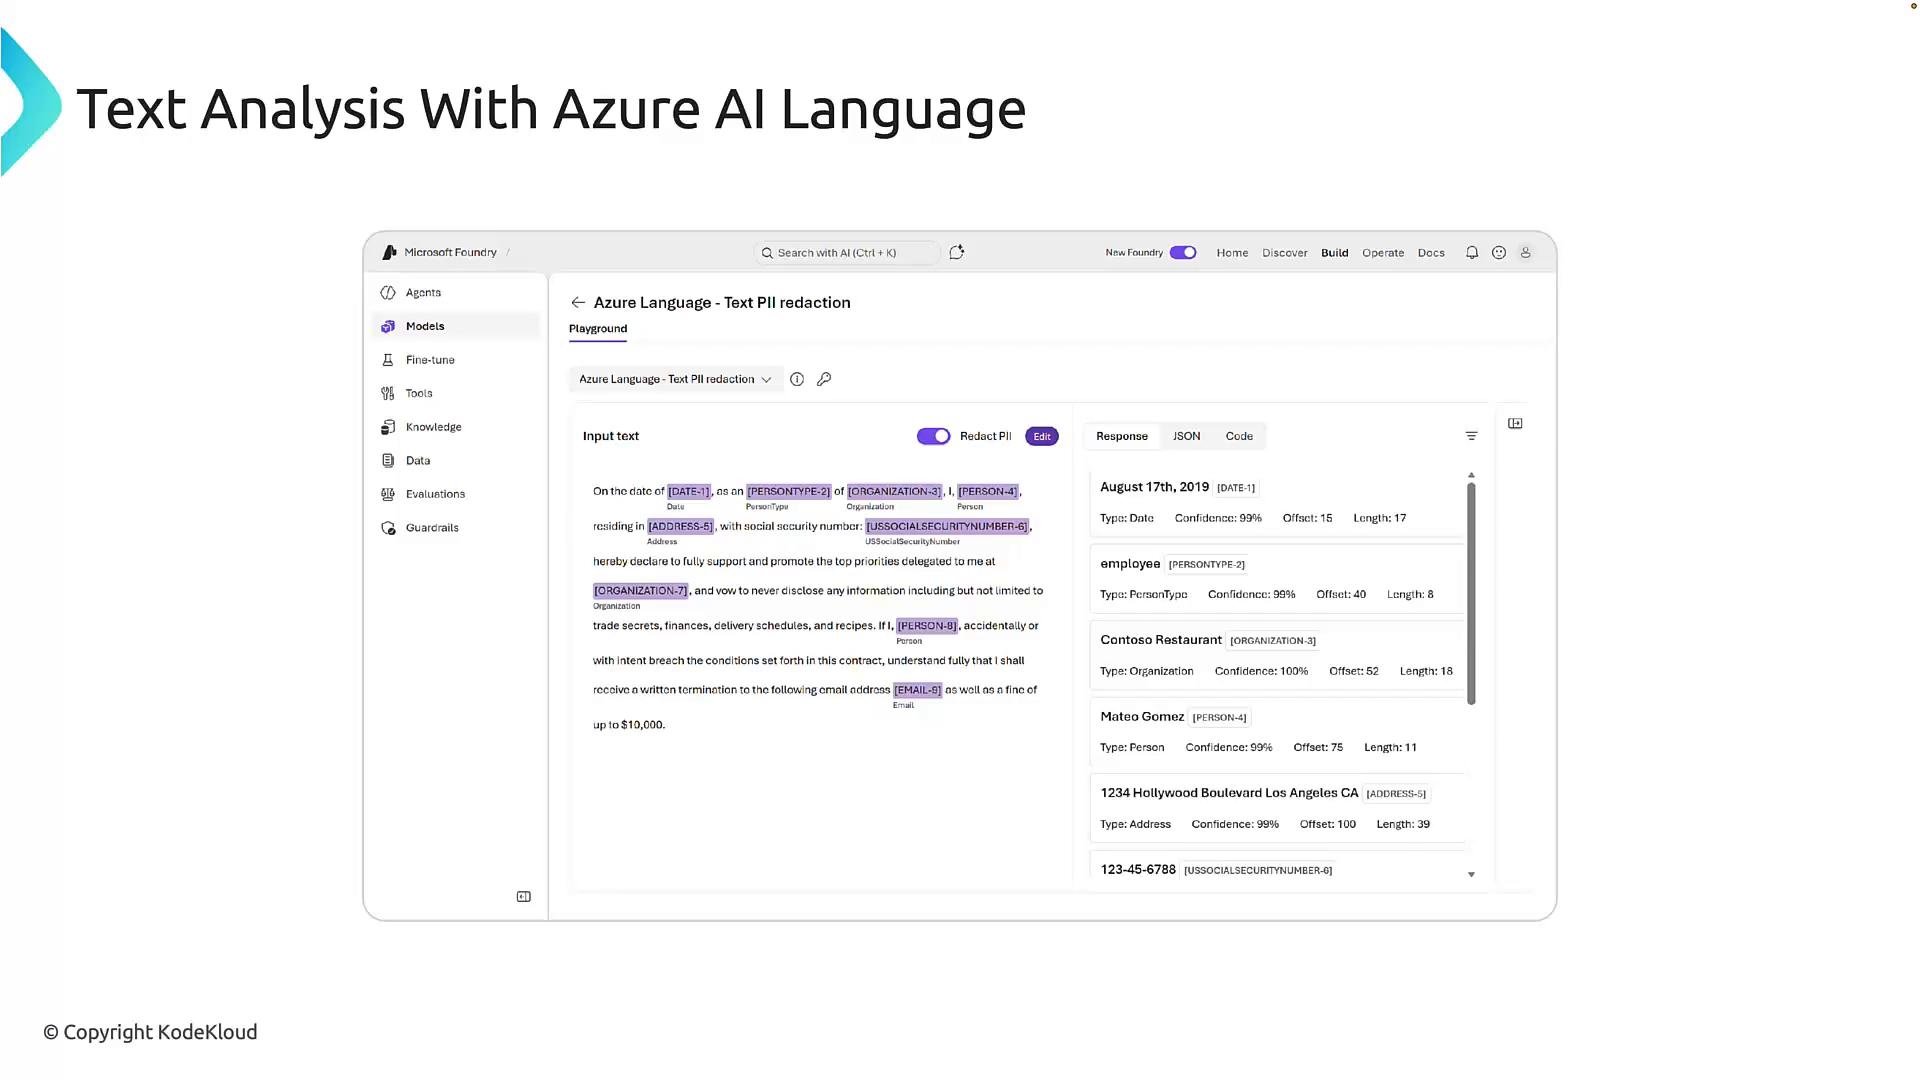Switch to the JSON tab
Image resolution: width=1920 pixels, height=1080 pixels.
click(1186, 436)
